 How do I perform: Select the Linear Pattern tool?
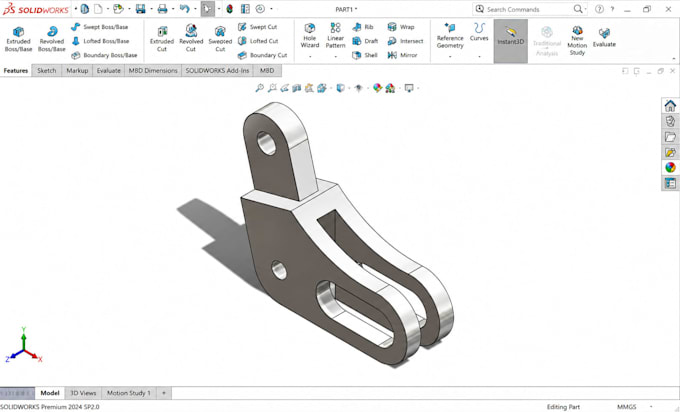335,35
